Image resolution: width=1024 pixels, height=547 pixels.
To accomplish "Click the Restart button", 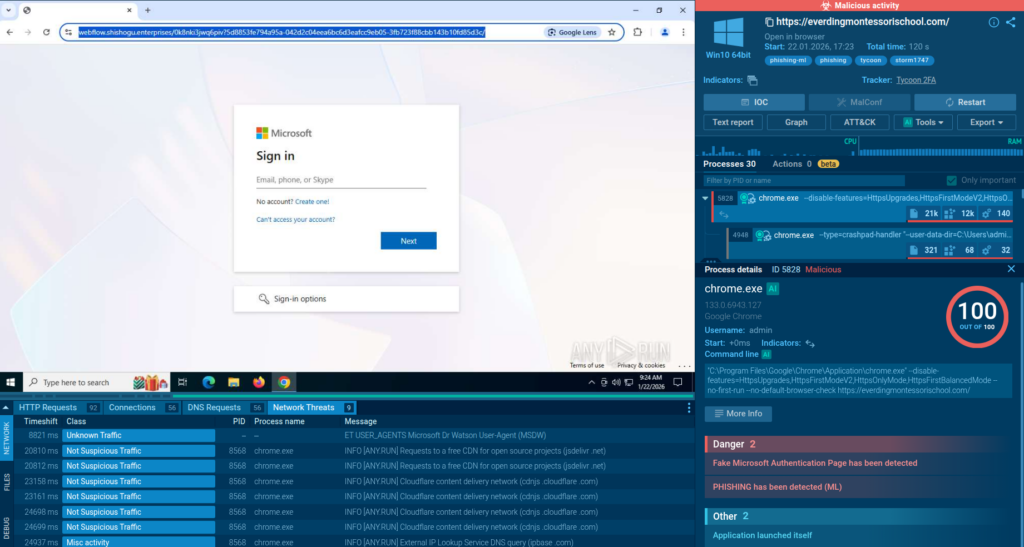I will click(964, 102).
